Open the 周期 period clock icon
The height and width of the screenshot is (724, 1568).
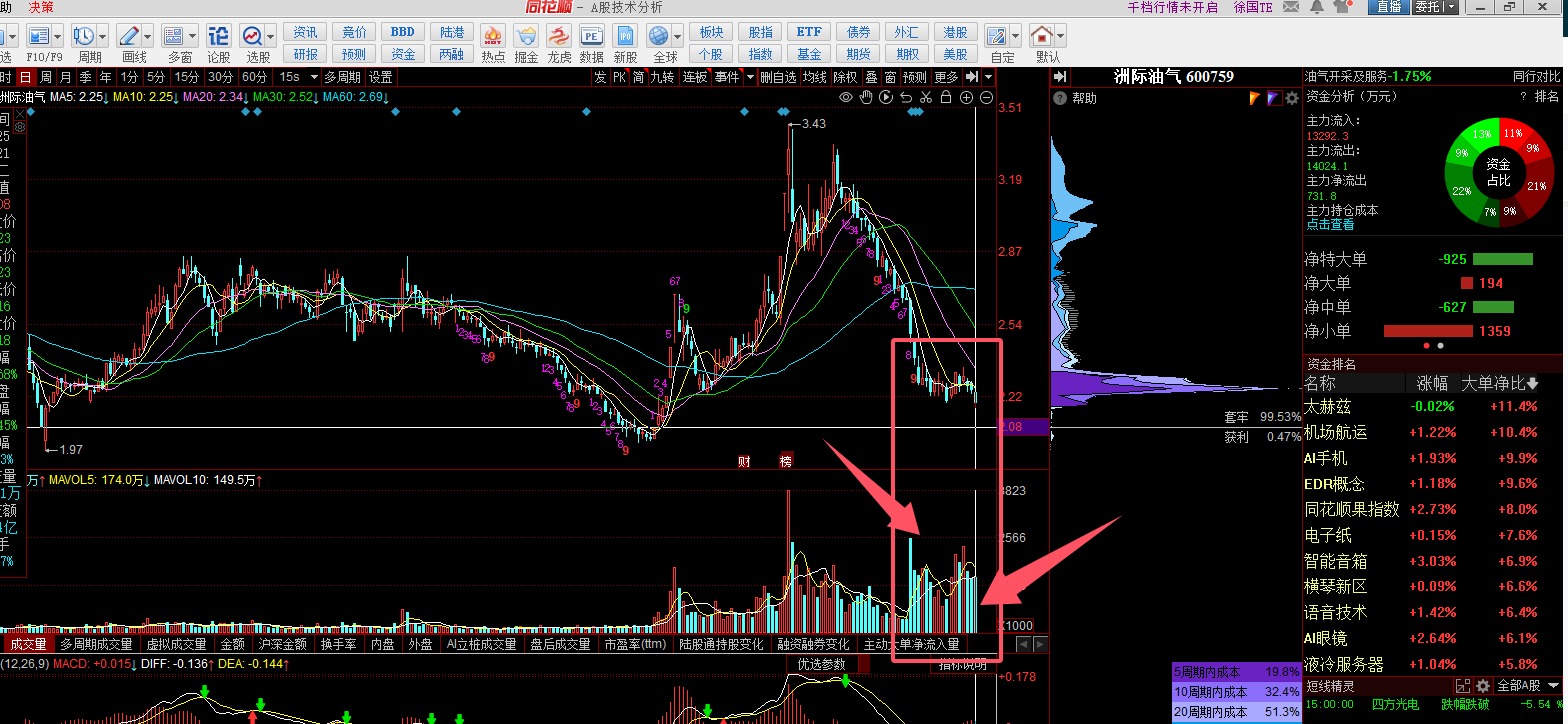coord(83,36)
